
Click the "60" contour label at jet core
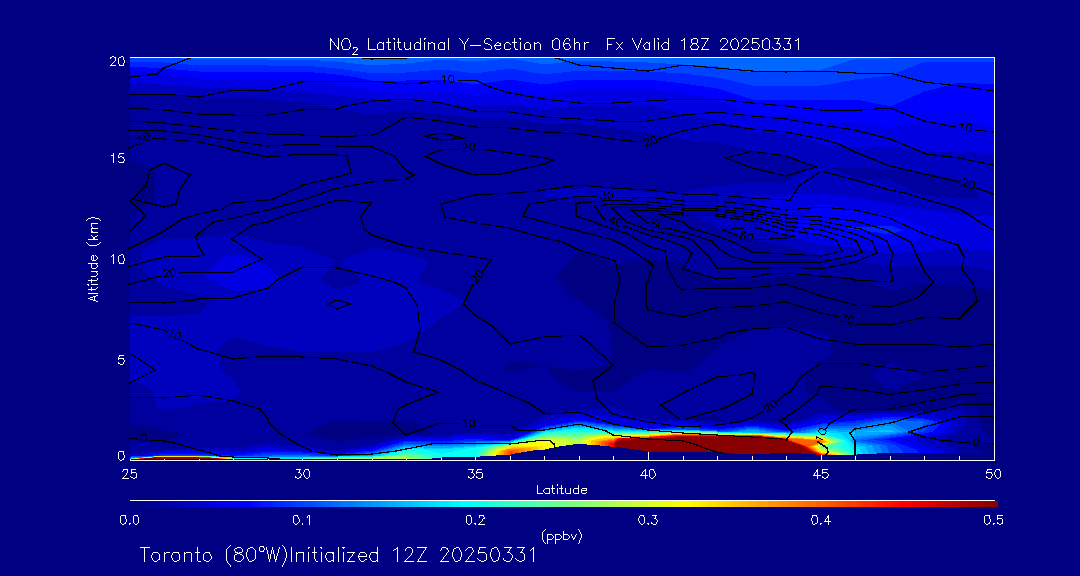click(747, 237)
